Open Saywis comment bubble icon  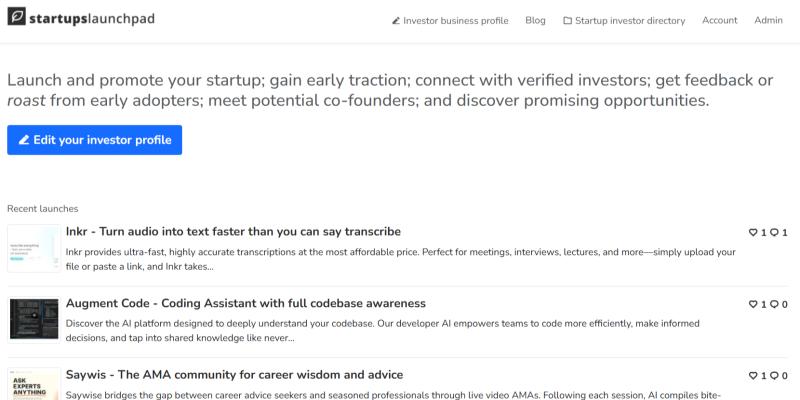pos(774,376)
